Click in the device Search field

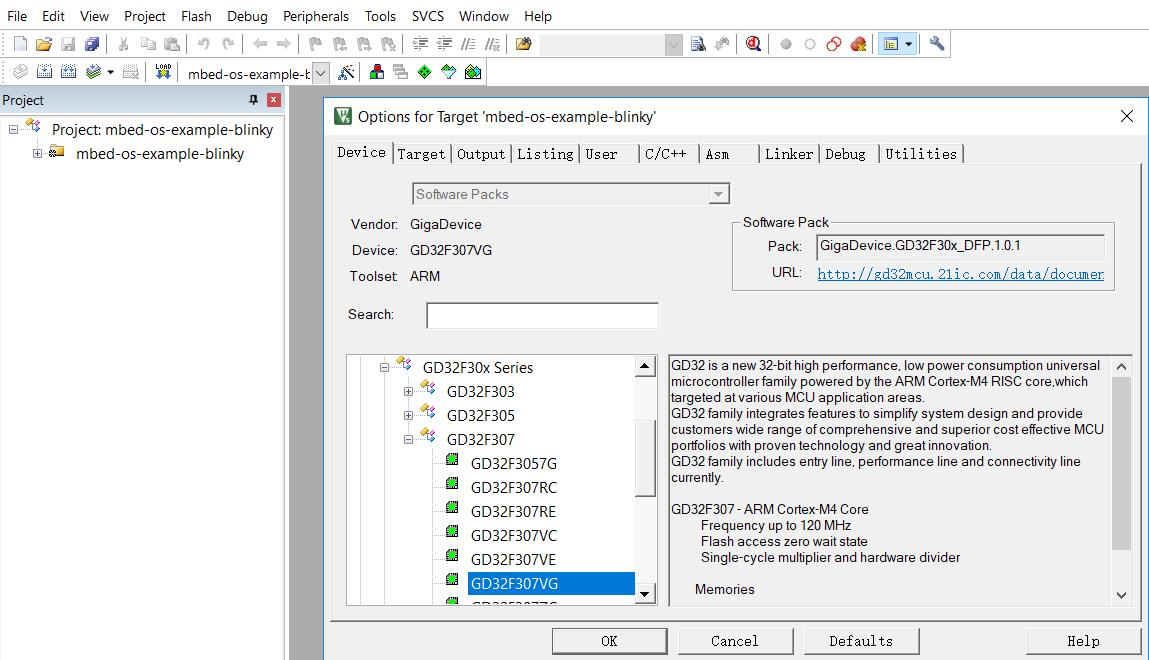point(542,316)
